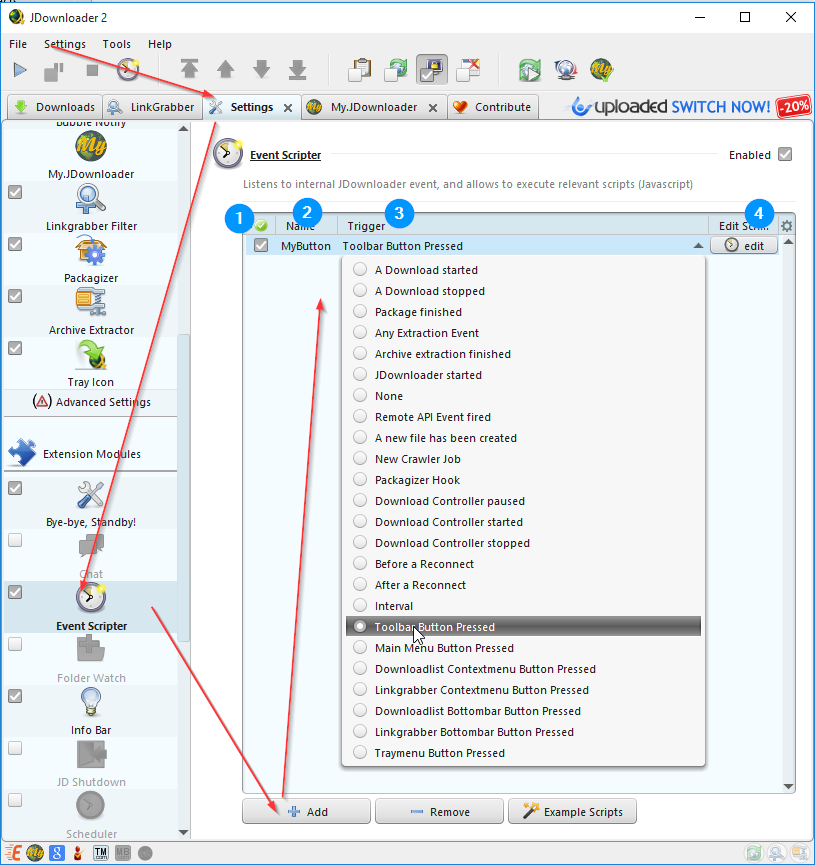Screen dimensions: 815x865
Task: Click the TM icon in the status bar
Action: [x=100, y=853]
